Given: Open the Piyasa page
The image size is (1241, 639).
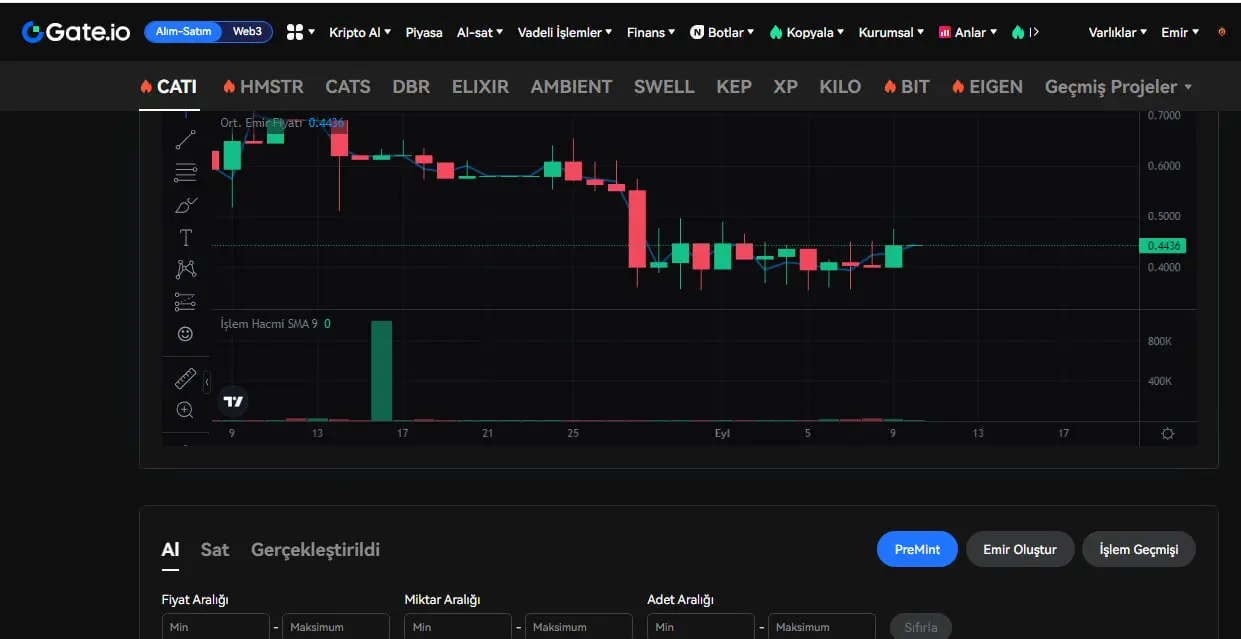Looking at the screenshot, I should pyautogui.click(x=424, y=32).
